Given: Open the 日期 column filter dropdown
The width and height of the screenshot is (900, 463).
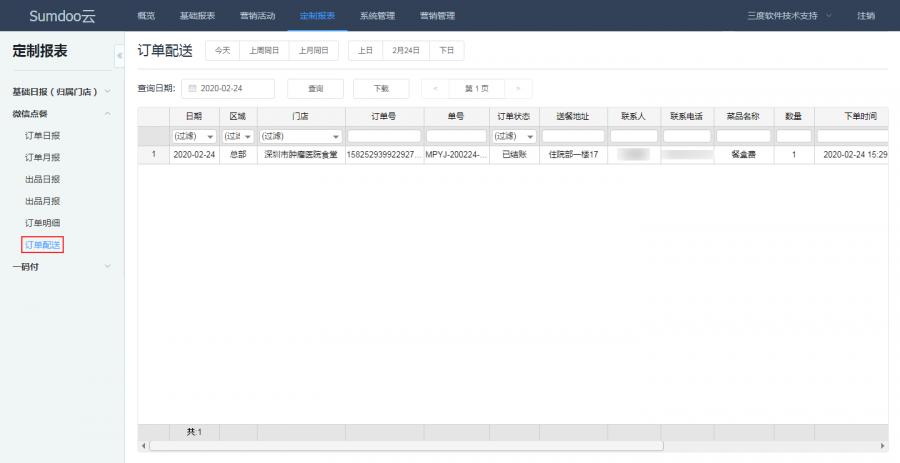Looking at the screenshot, I should coord(210,136).
